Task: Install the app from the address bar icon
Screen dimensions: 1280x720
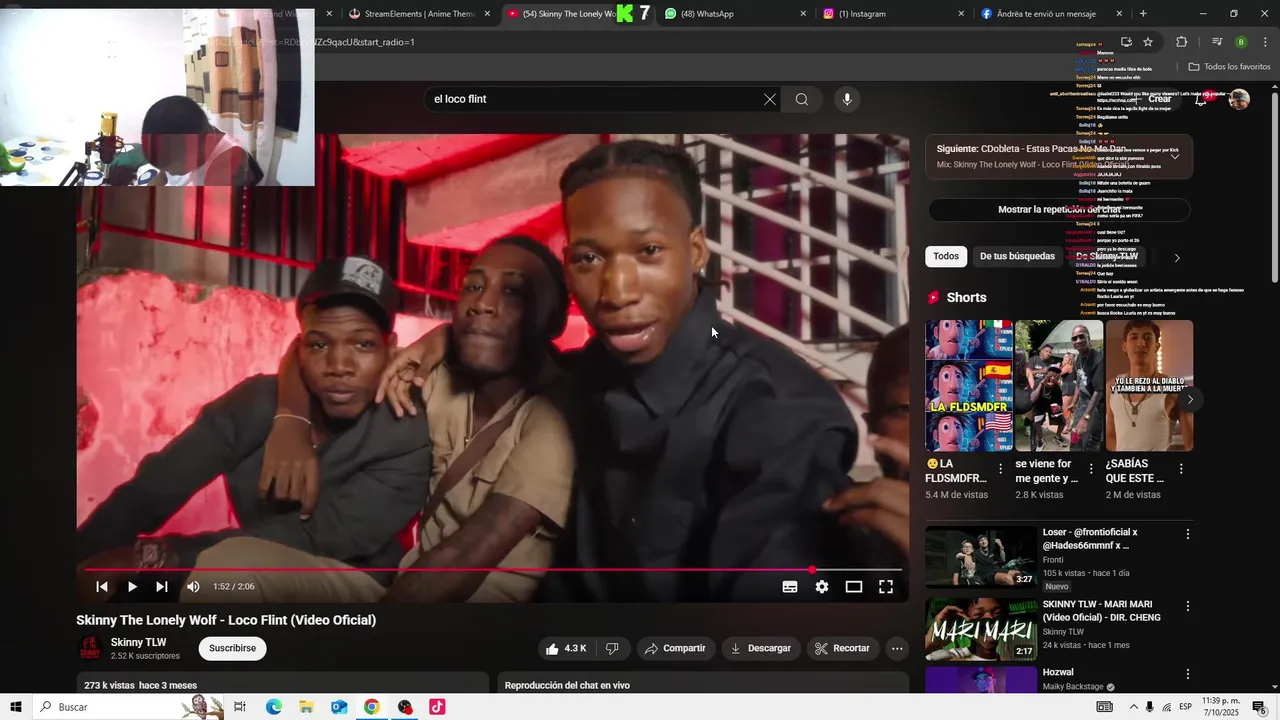Action: [x=1126, y=42]
